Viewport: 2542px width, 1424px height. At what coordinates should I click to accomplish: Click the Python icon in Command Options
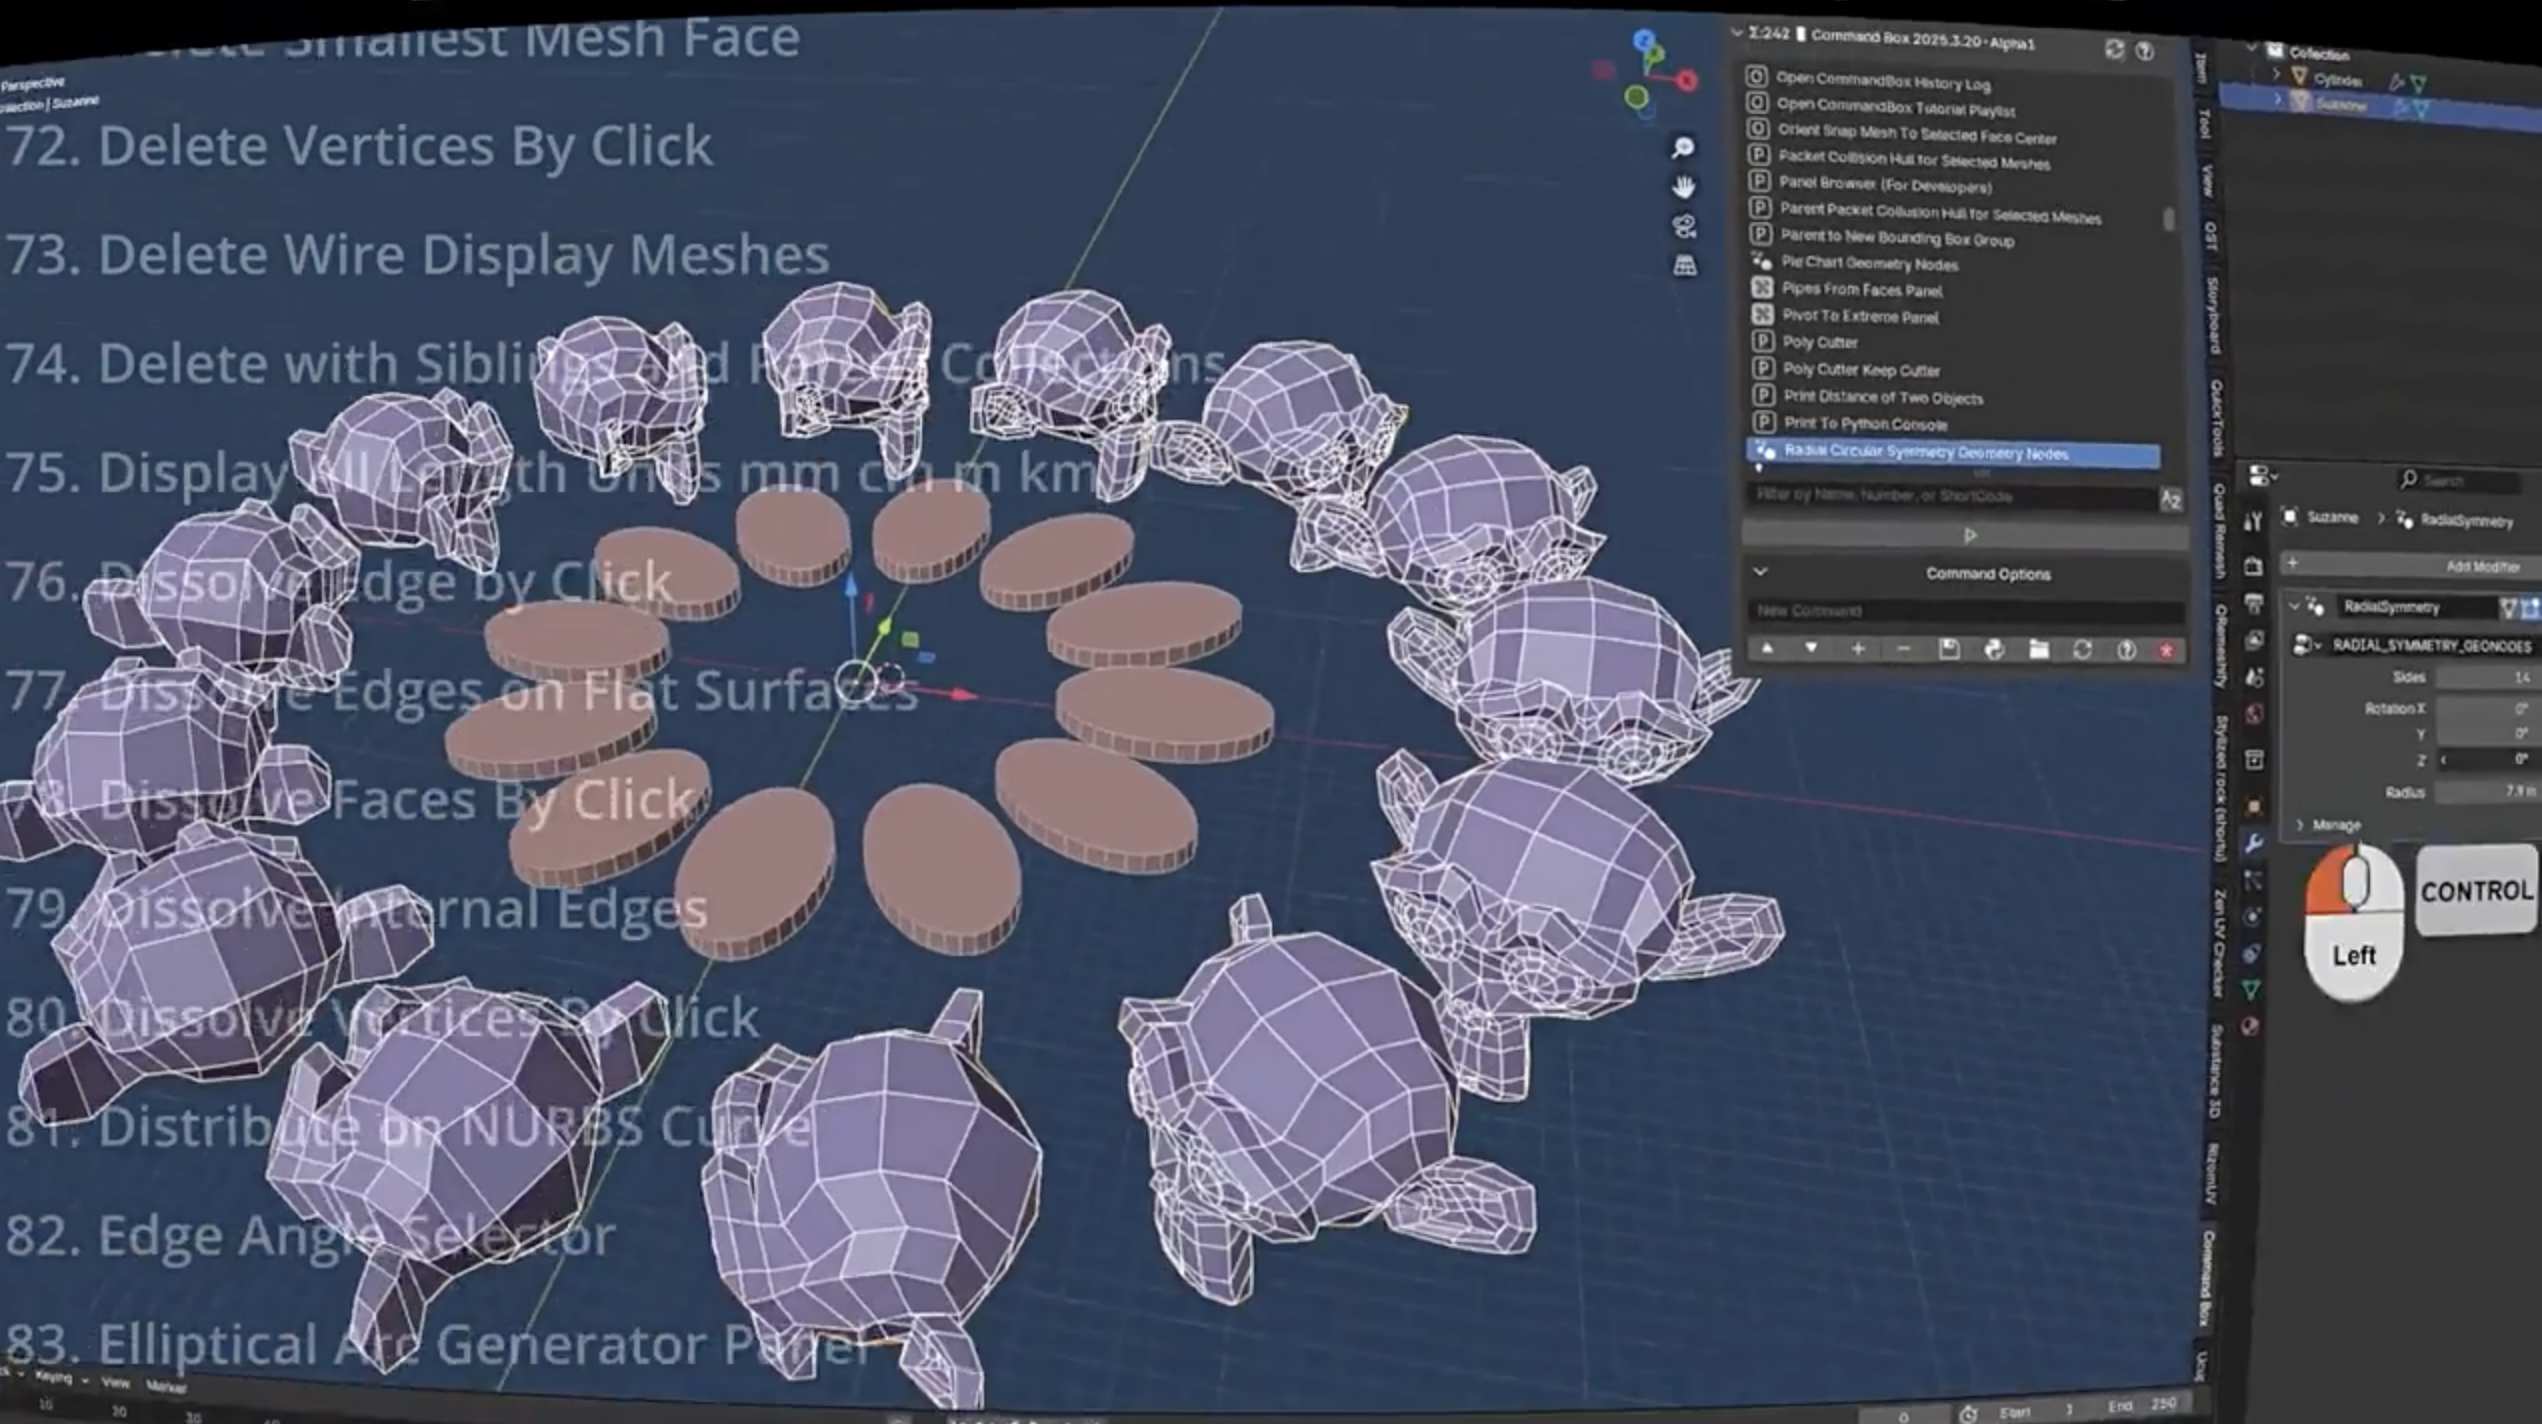pyautogui.click(x=1994, y=650)
